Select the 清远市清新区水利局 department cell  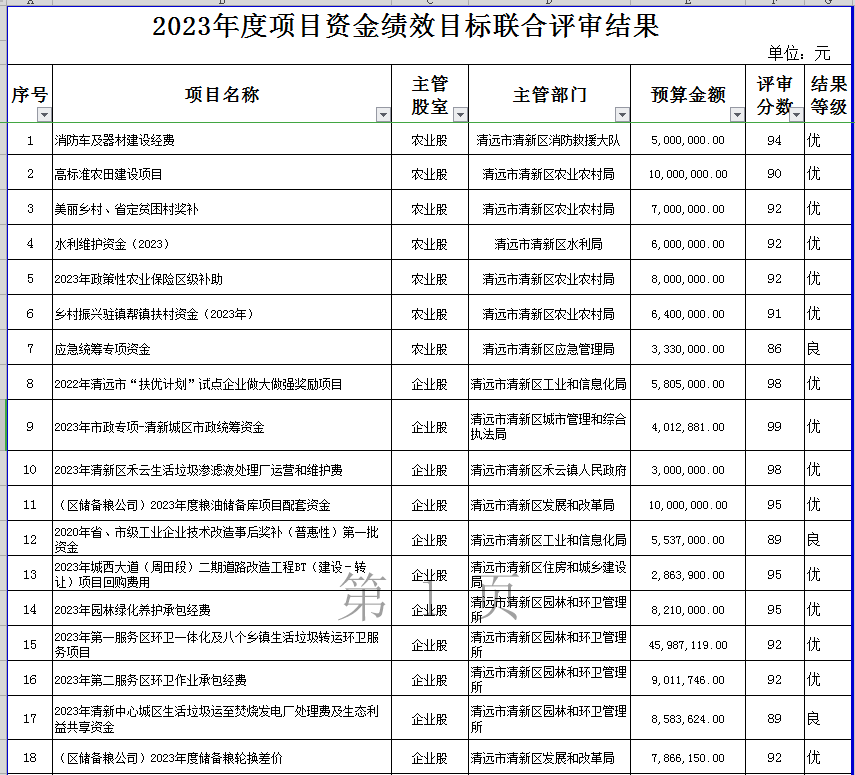tap(549, 244)
